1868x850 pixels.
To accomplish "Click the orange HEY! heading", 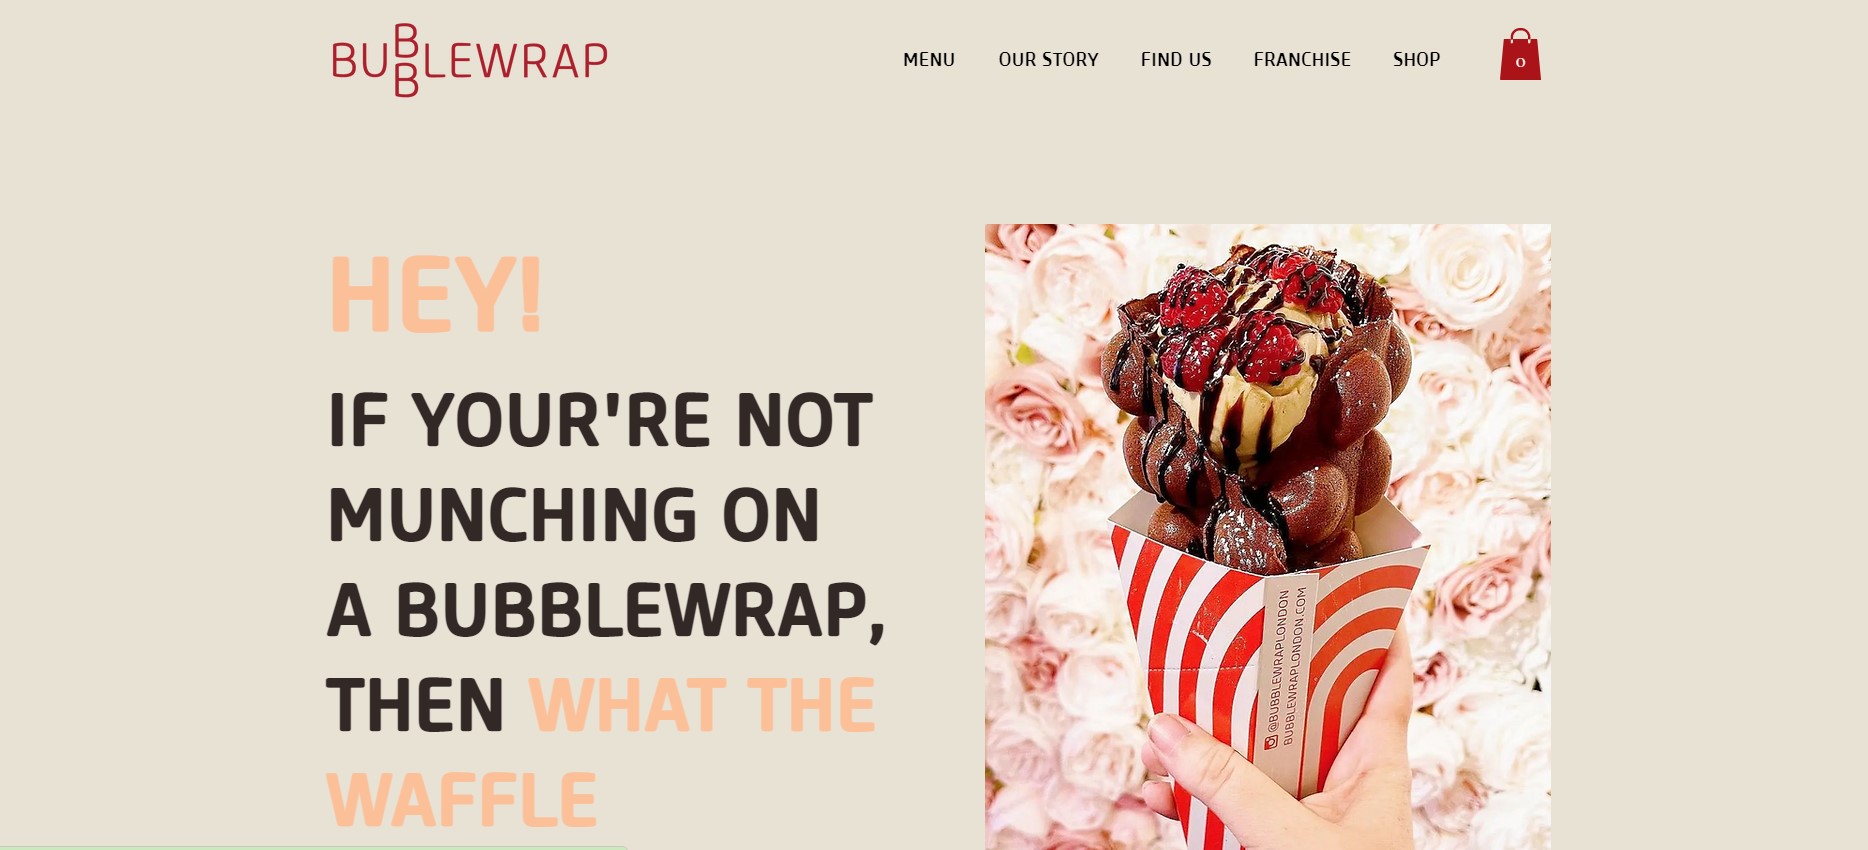I will coord(435,294).
